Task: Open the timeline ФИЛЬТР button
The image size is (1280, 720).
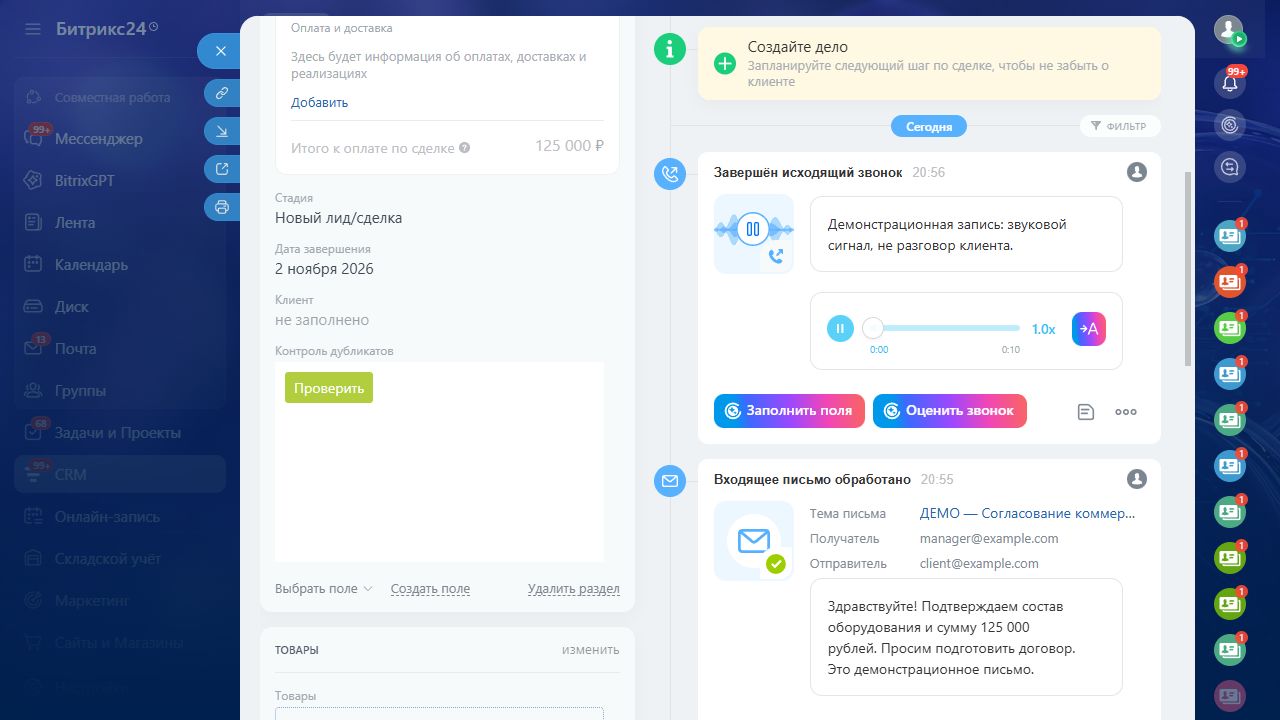Action: point(1120,126)
